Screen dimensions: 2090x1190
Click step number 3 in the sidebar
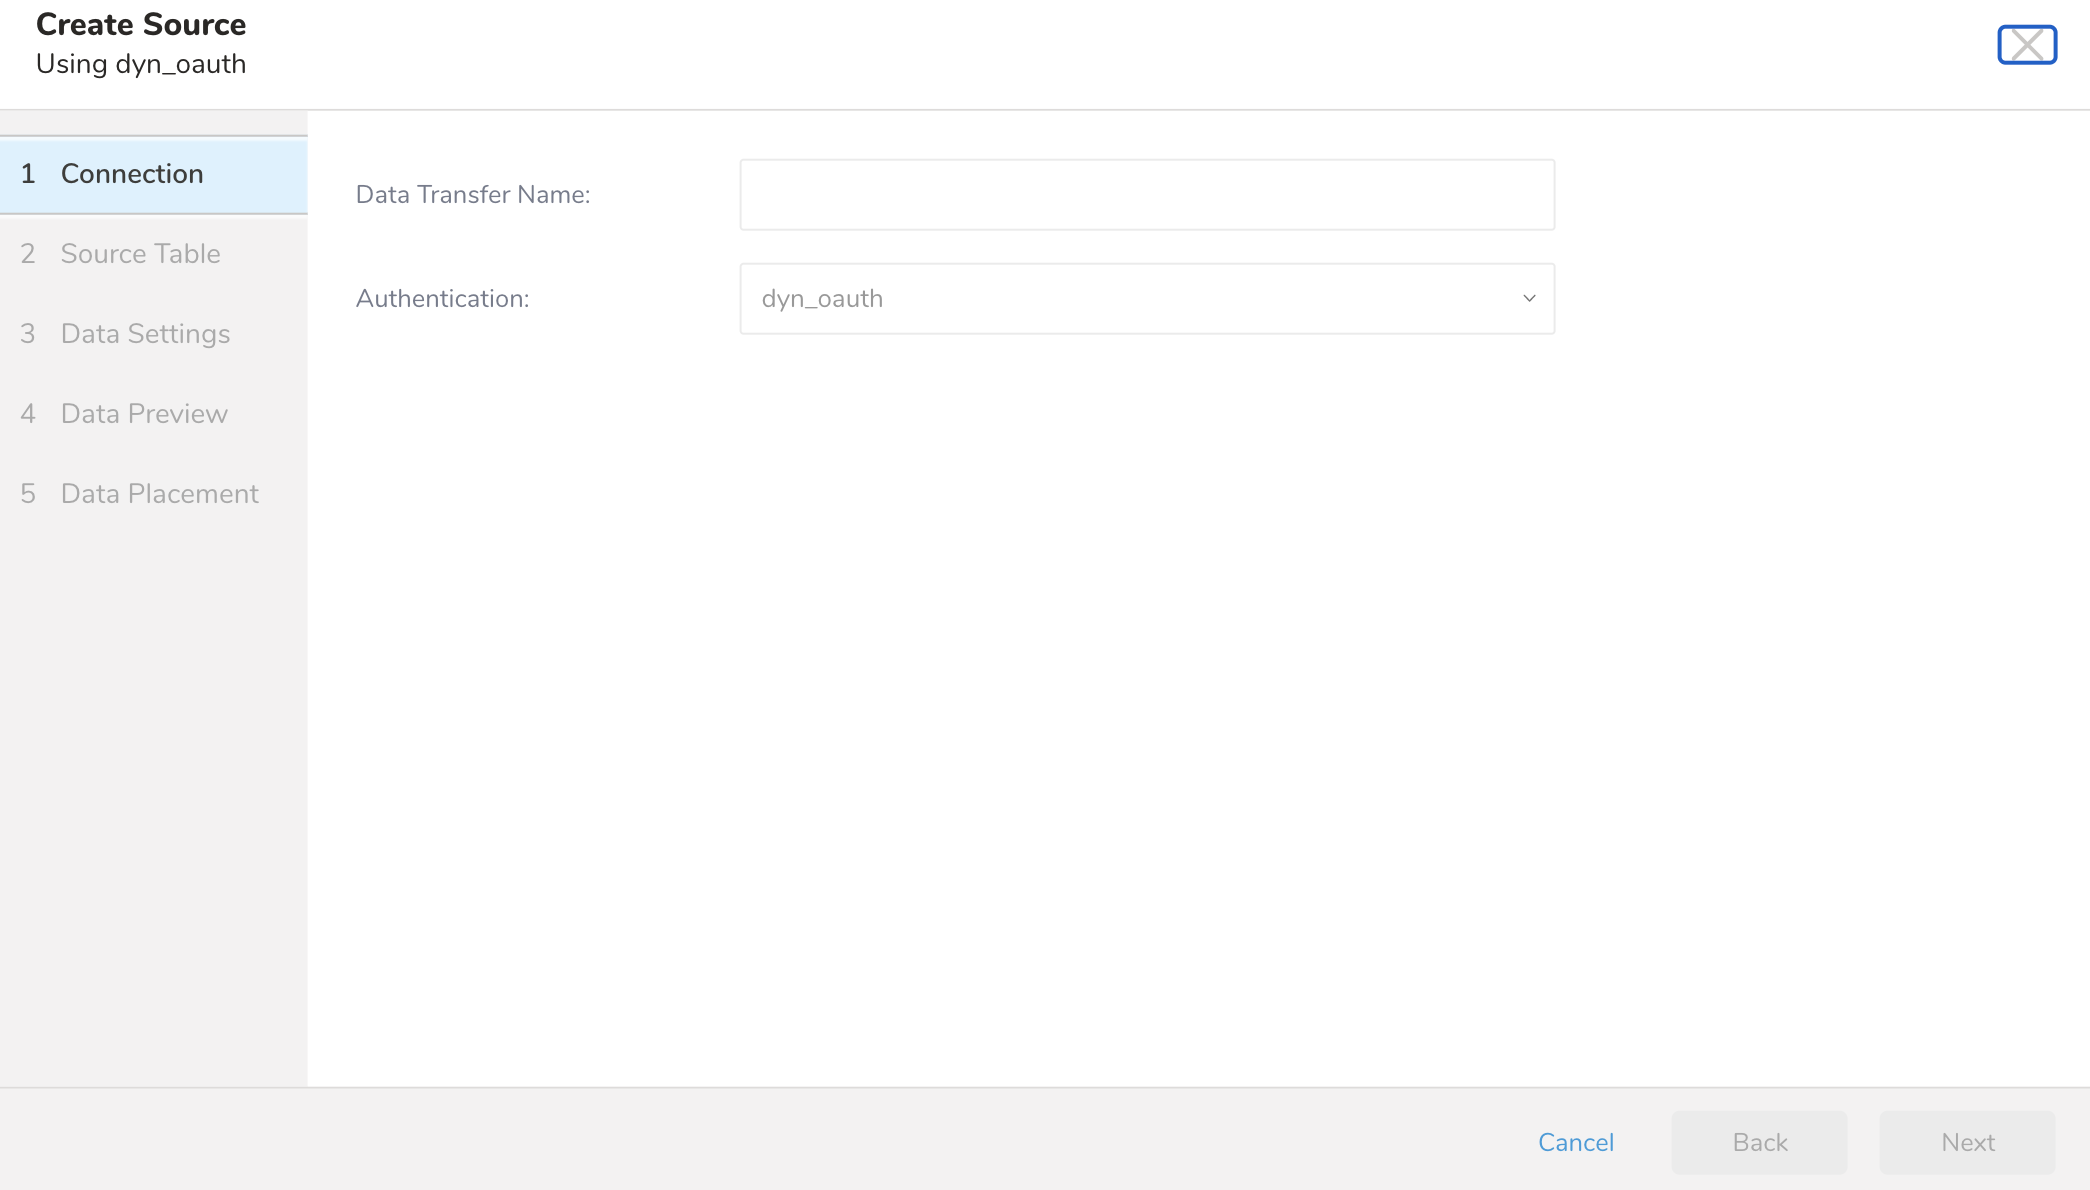pos(28,334)
